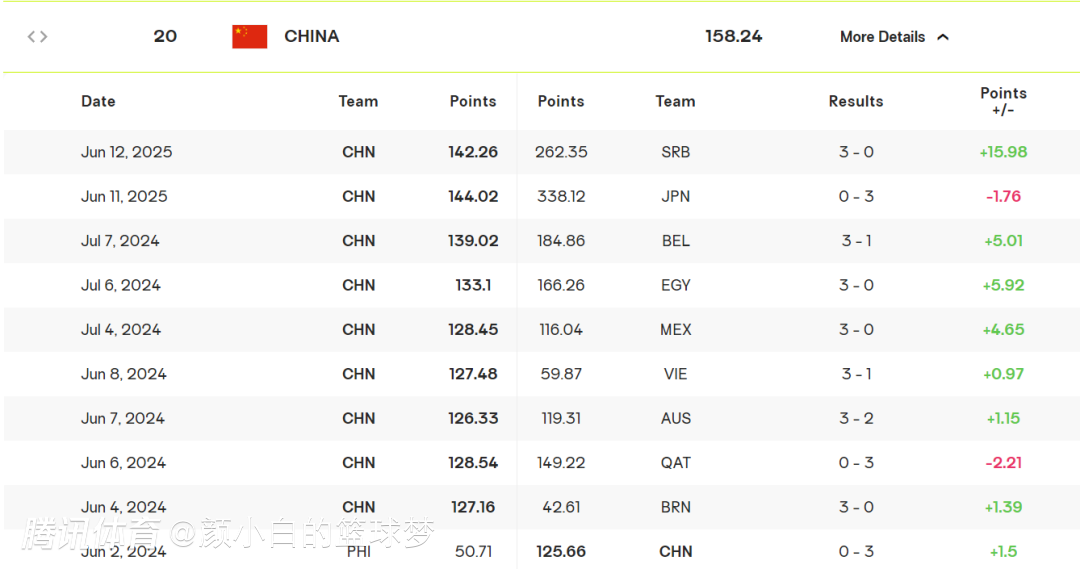Click the Points +/- column header
This screenshot has width=1080, height=569.
1003,101
